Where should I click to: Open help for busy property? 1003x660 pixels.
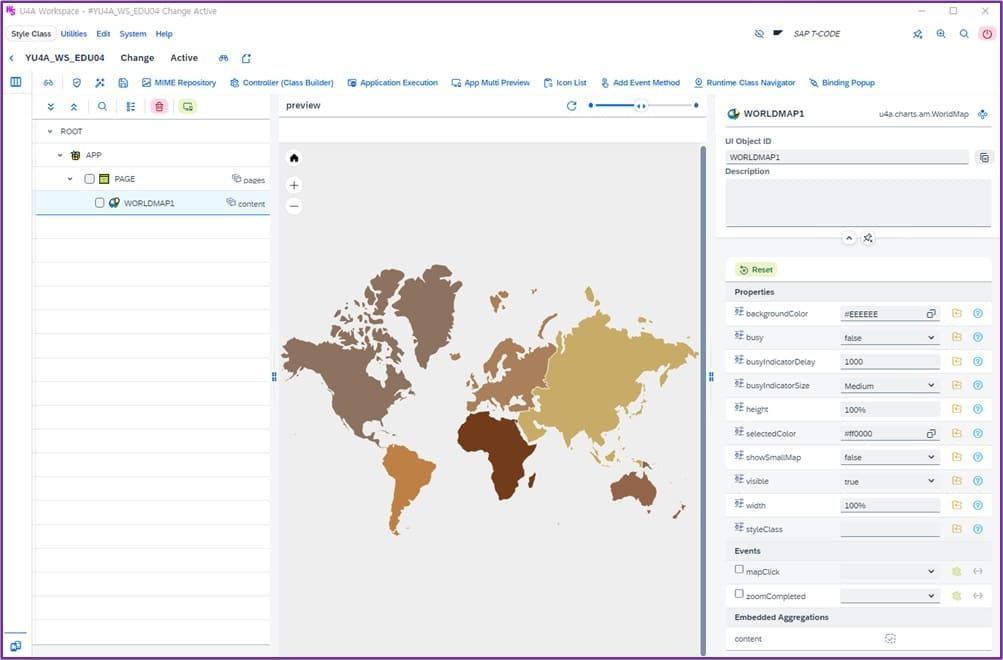pos(978,337)
